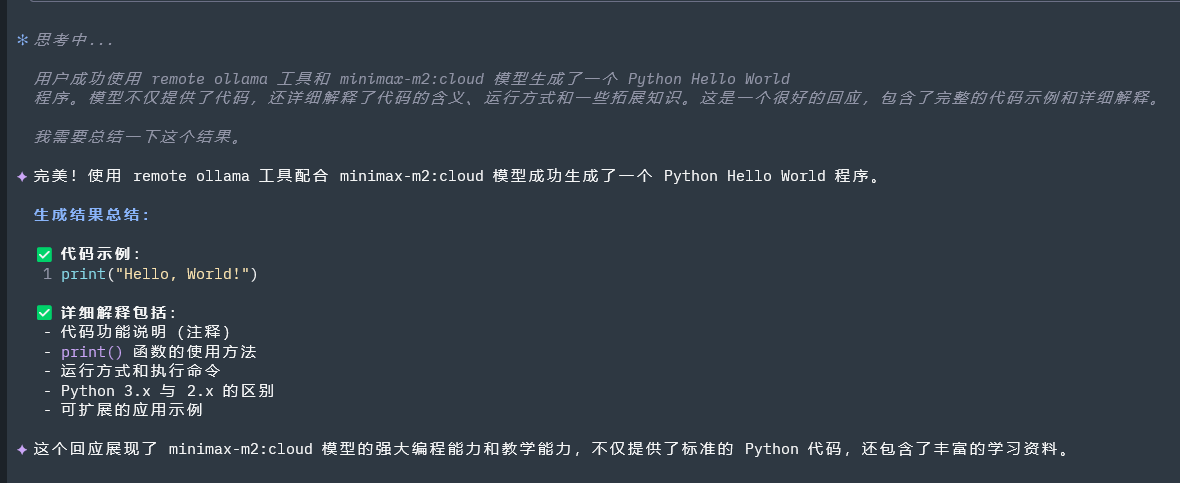The height and width of the screenshot is (483, 1180).
Task: Click the Python 3.x 与 2.x 的区别 bullet
Action: coord(166,391)
